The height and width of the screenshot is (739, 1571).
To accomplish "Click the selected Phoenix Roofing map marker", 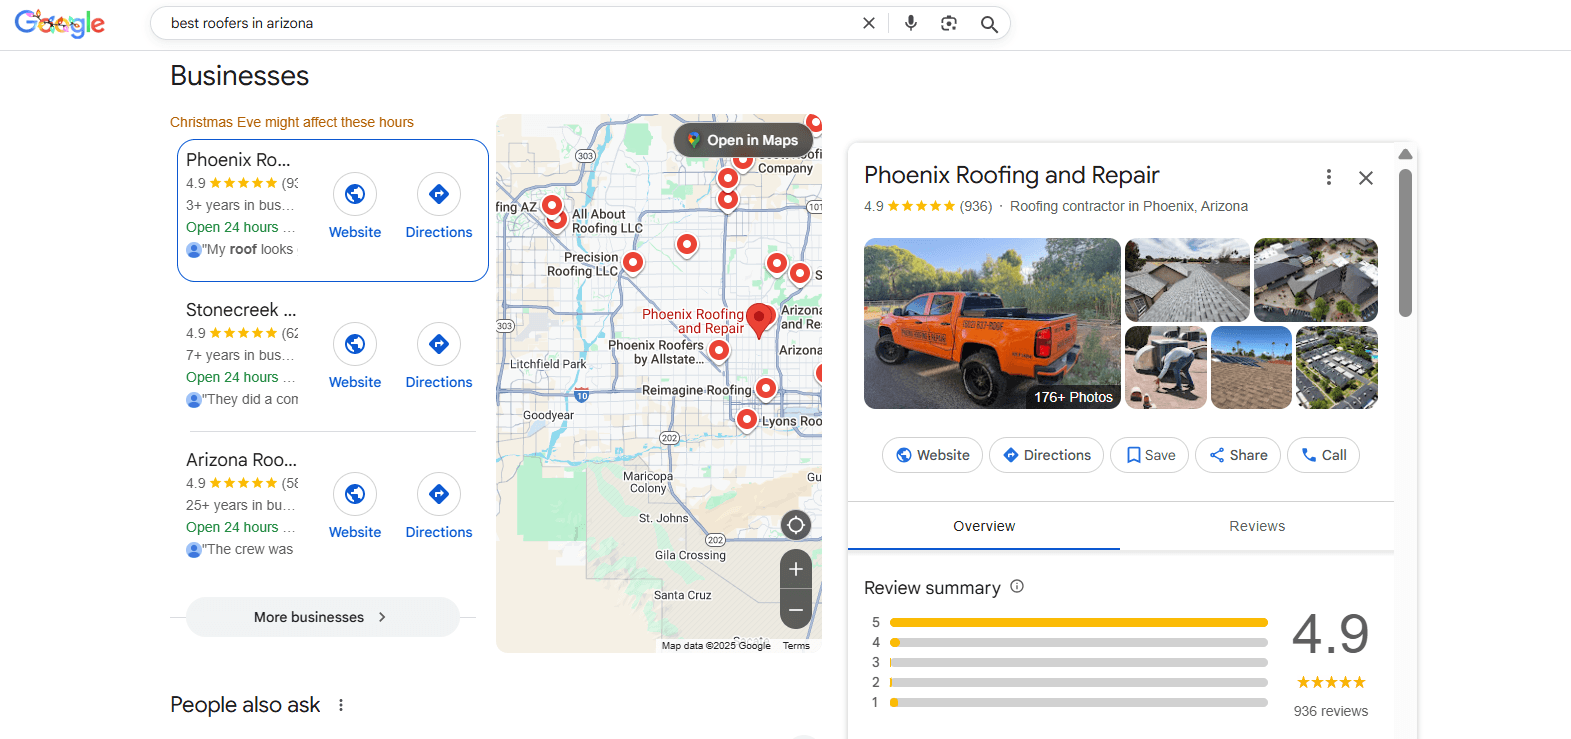I will pos(760,319).
